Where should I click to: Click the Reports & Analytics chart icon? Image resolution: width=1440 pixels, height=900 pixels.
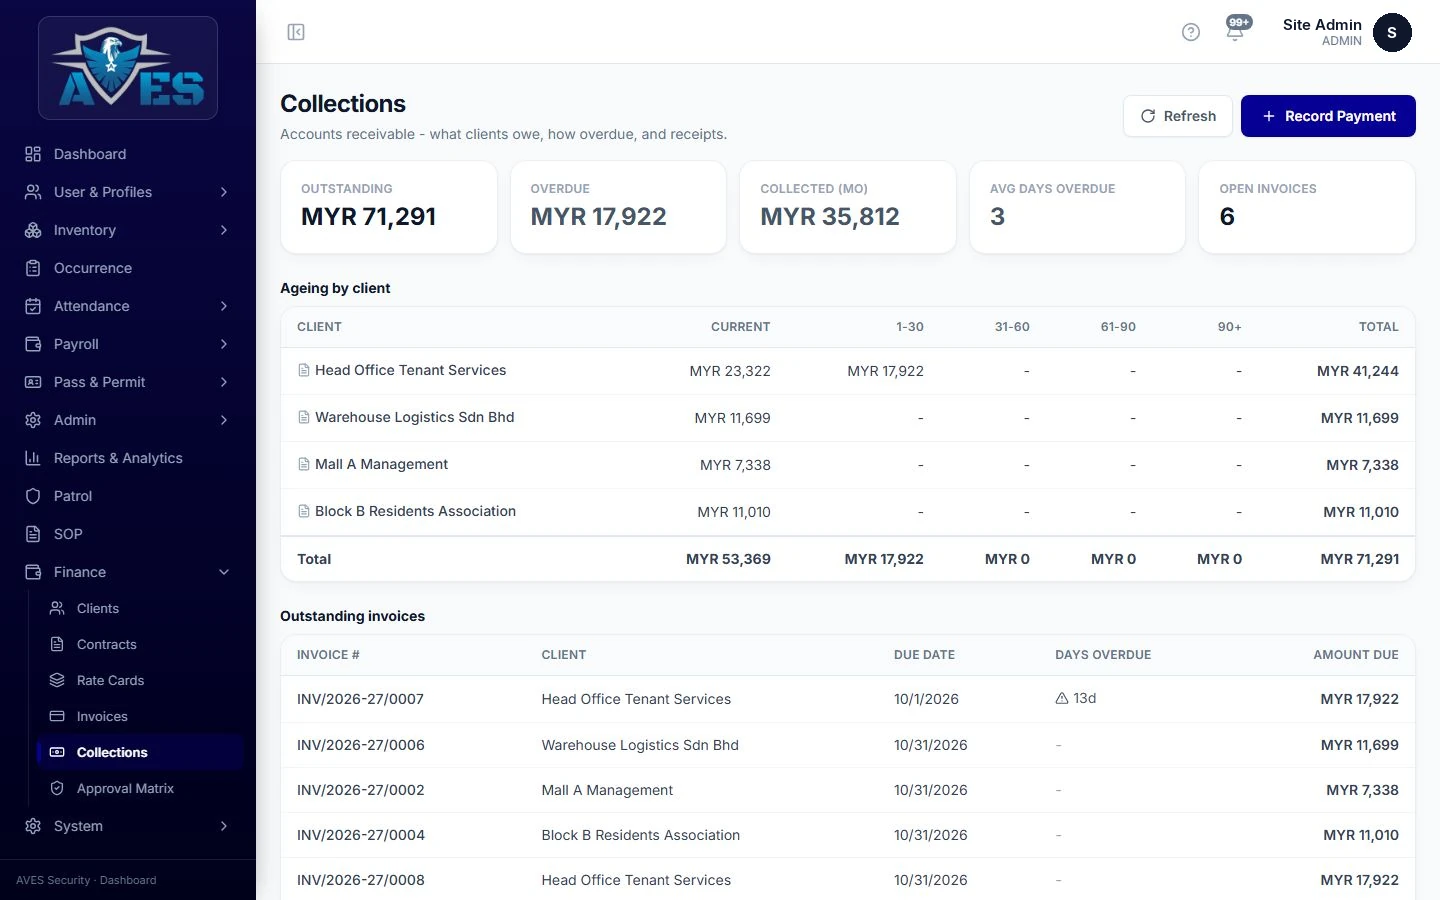(x=33, y=458)
